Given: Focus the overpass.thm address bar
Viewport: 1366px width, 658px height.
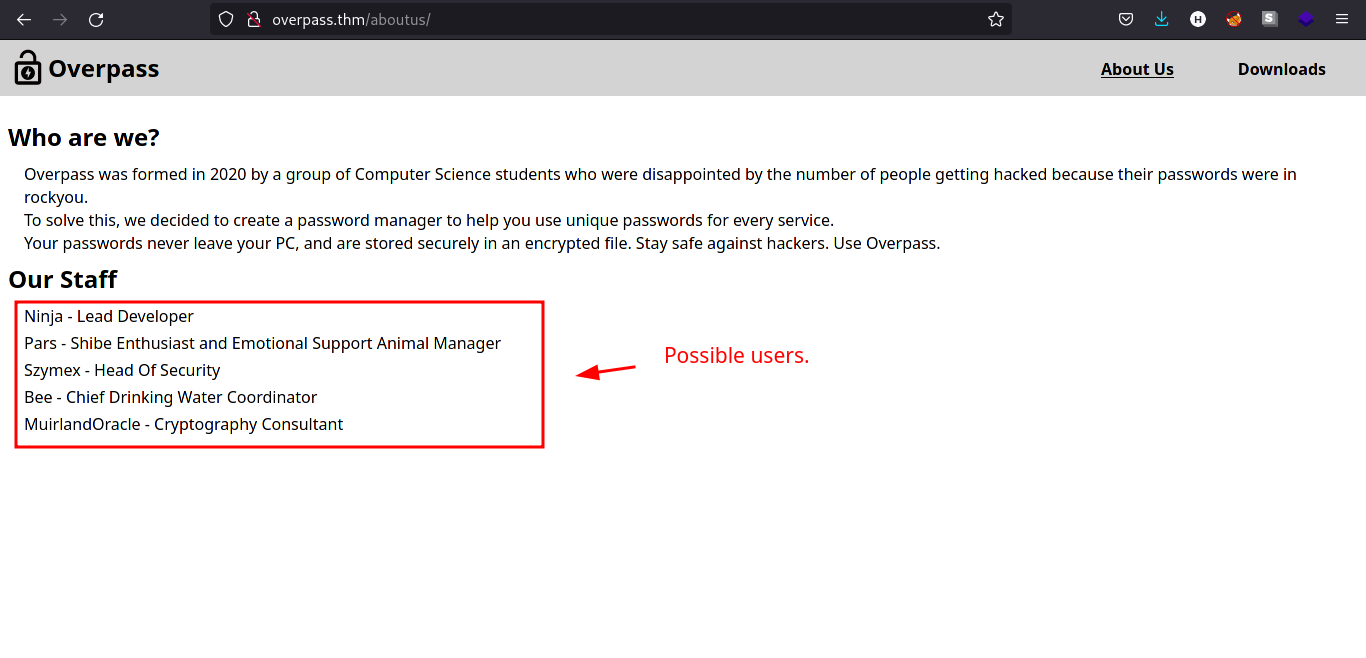Looking at the screenshot, I should (600, 19).
